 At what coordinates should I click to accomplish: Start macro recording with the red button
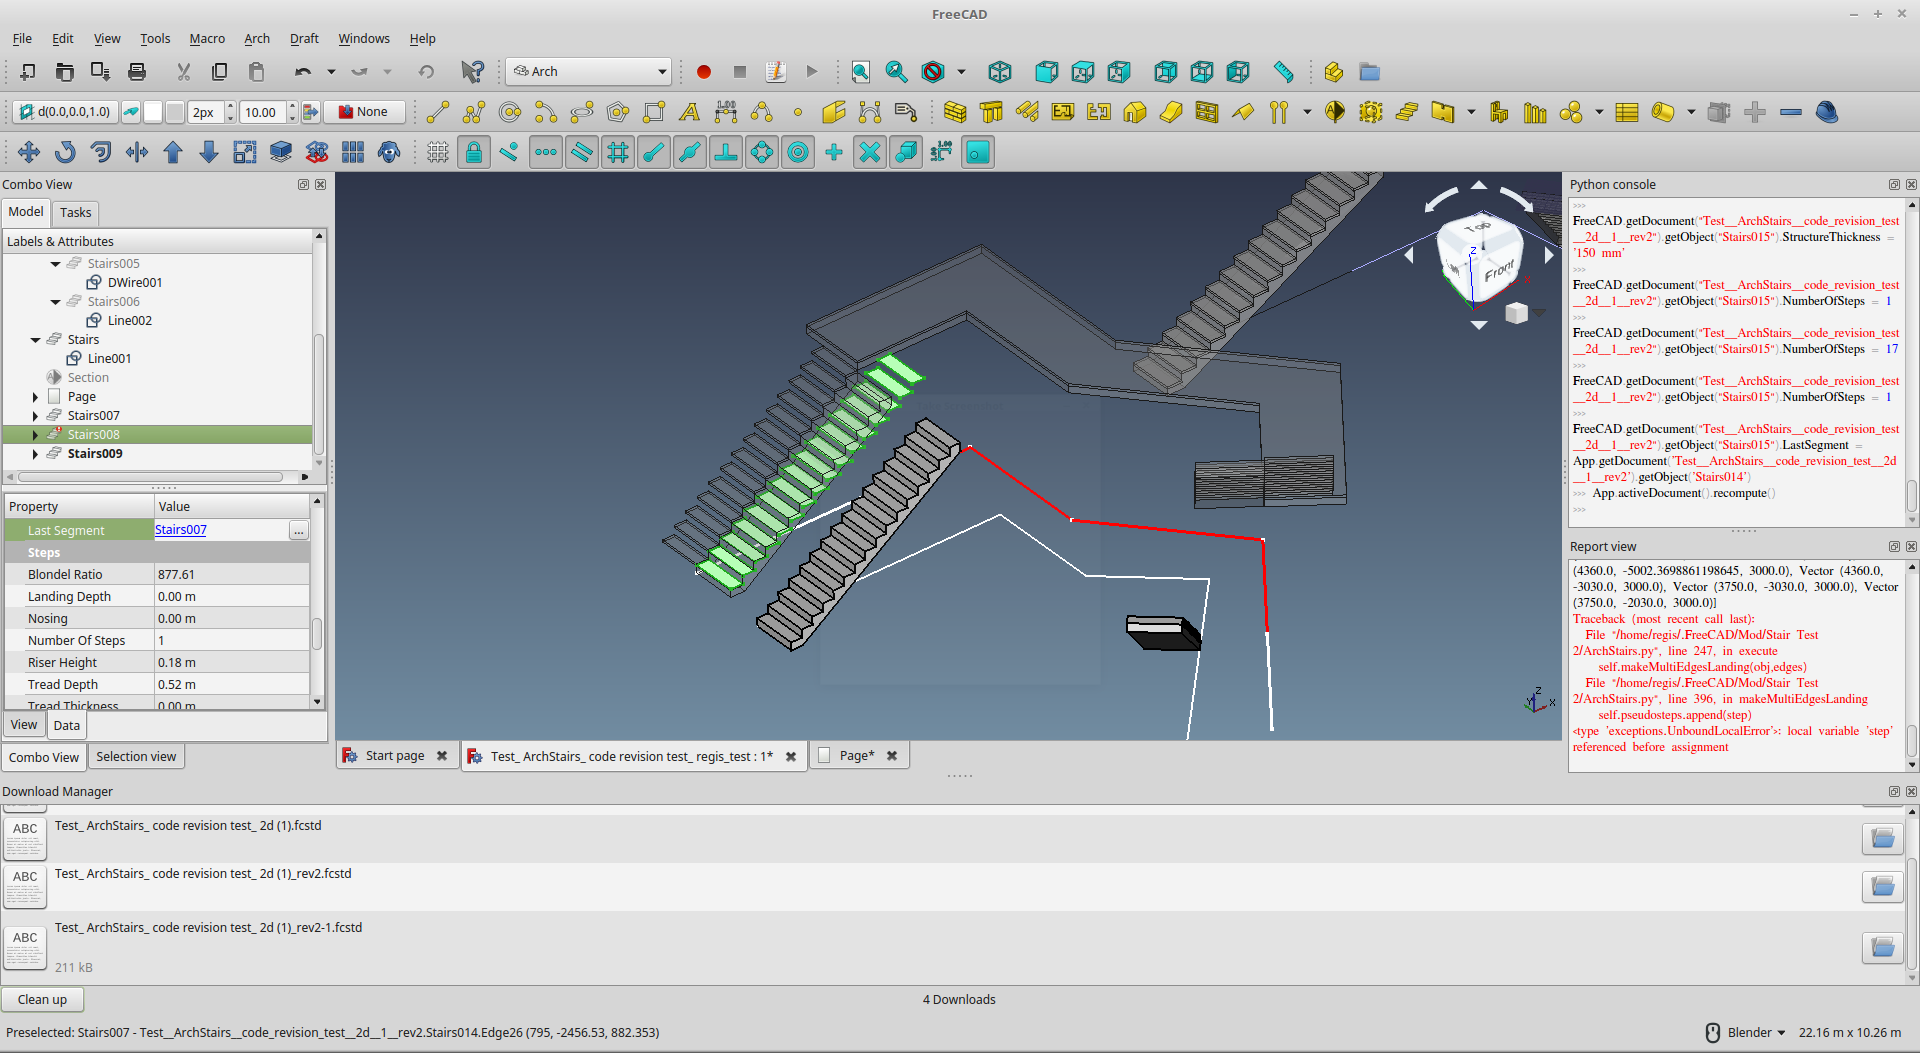[x=703, y=72]
